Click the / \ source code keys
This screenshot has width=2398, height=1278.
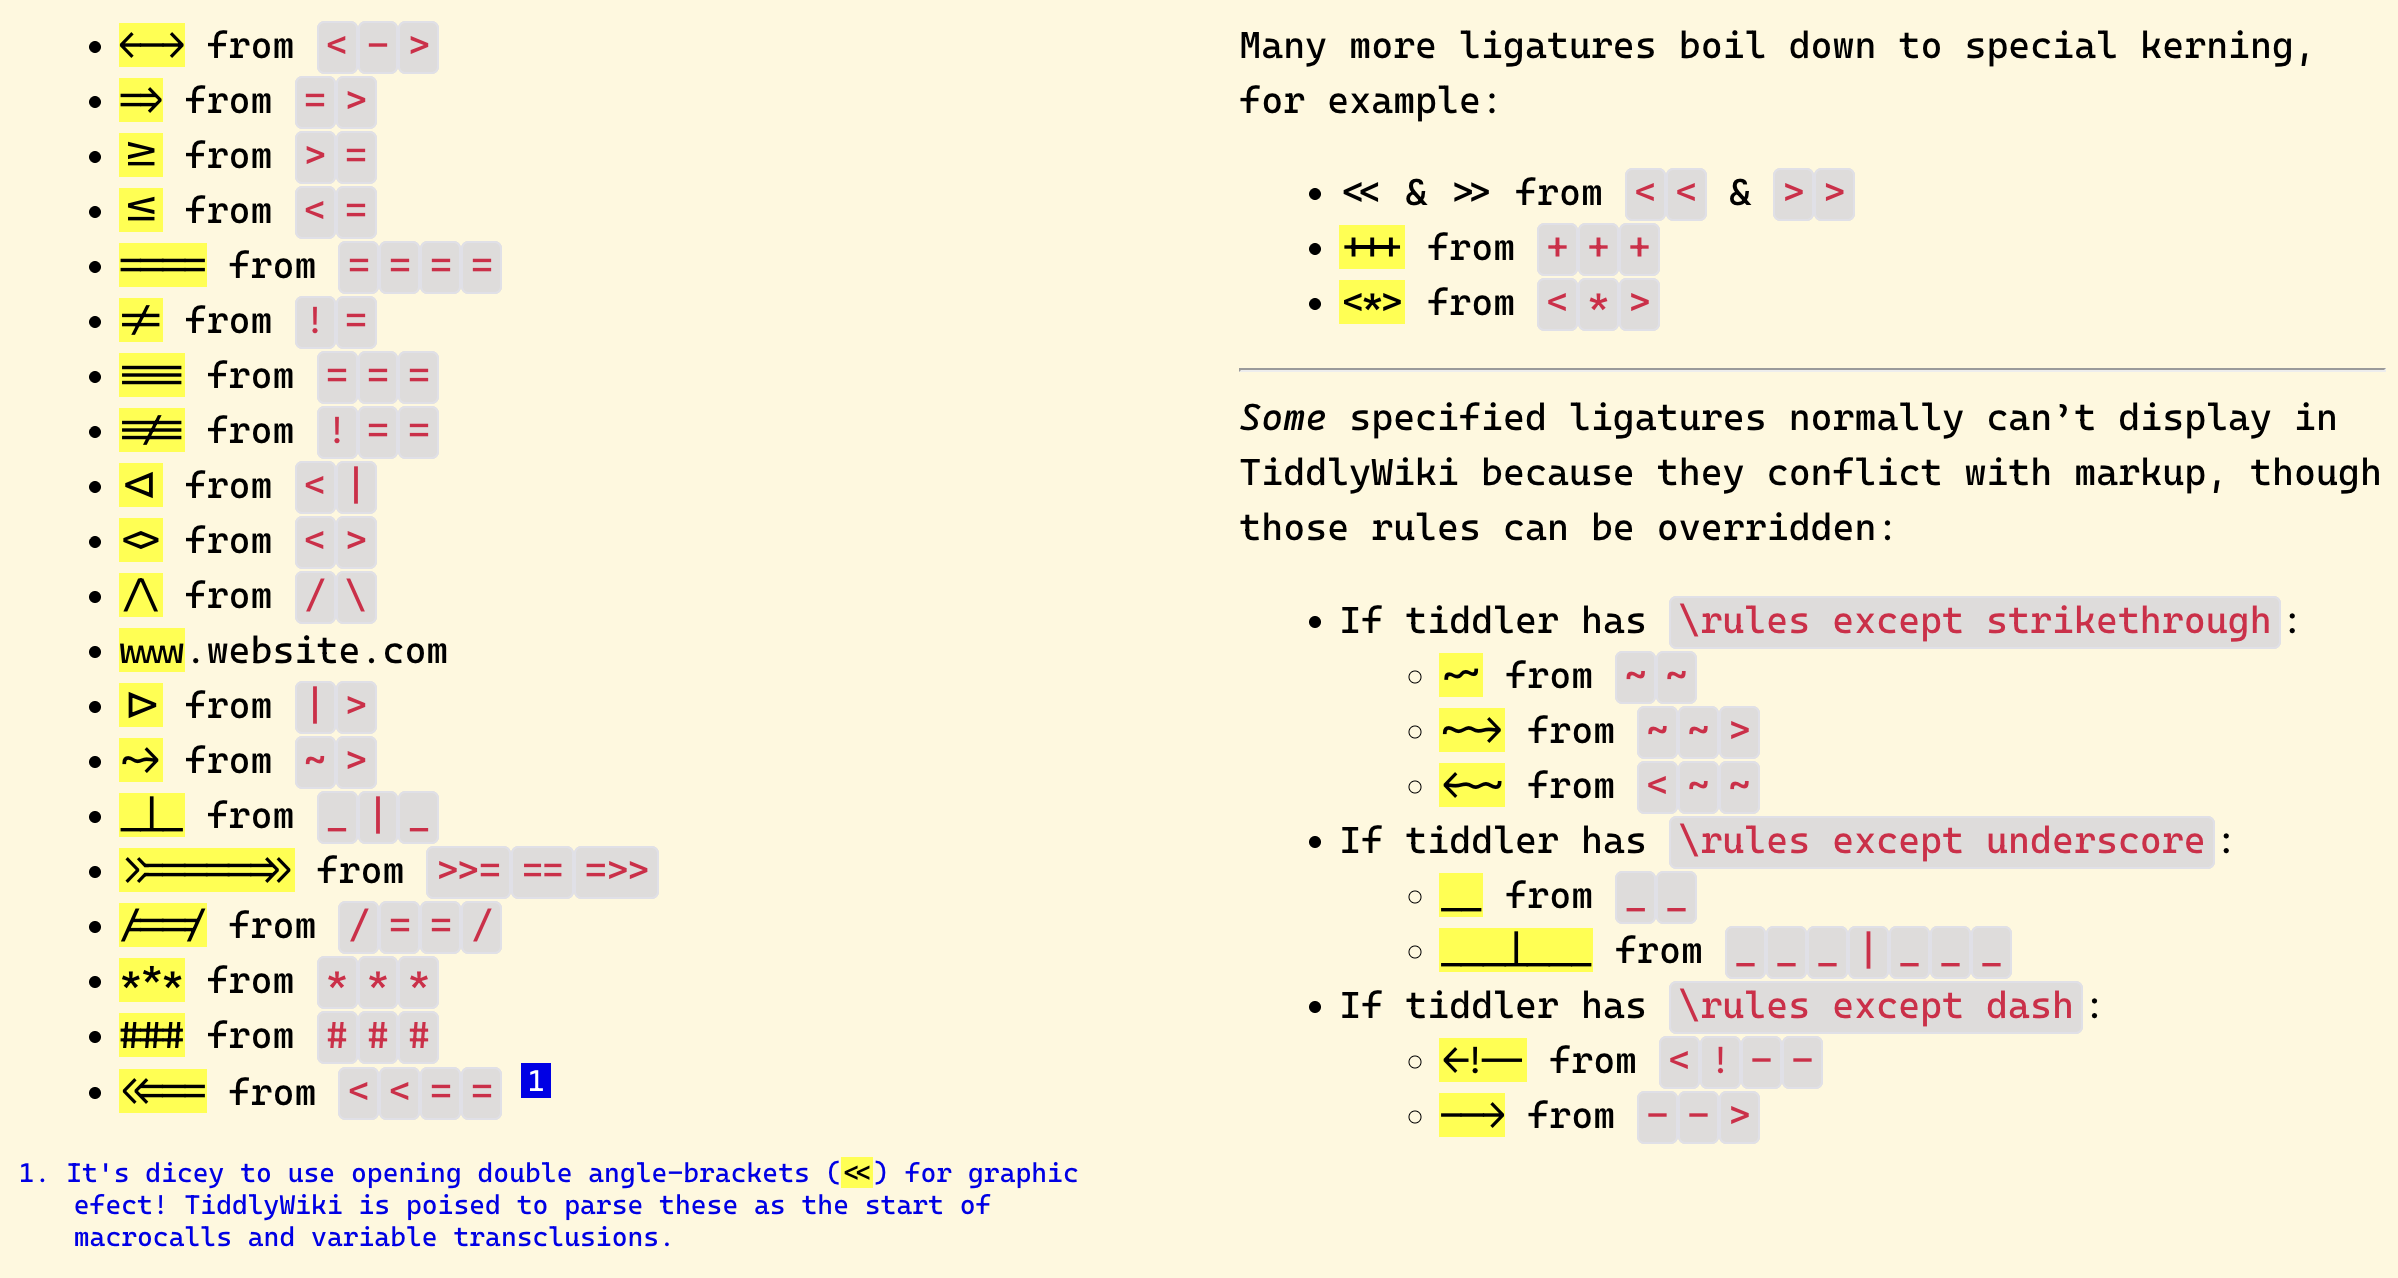335,596
